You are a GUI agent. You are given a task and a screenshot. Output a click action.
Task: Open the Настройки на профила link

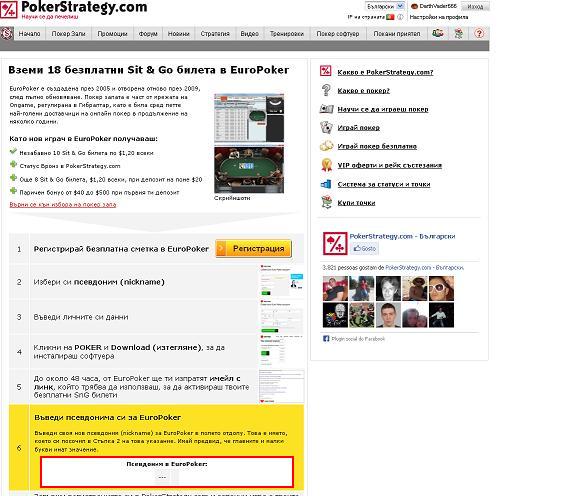439,17
